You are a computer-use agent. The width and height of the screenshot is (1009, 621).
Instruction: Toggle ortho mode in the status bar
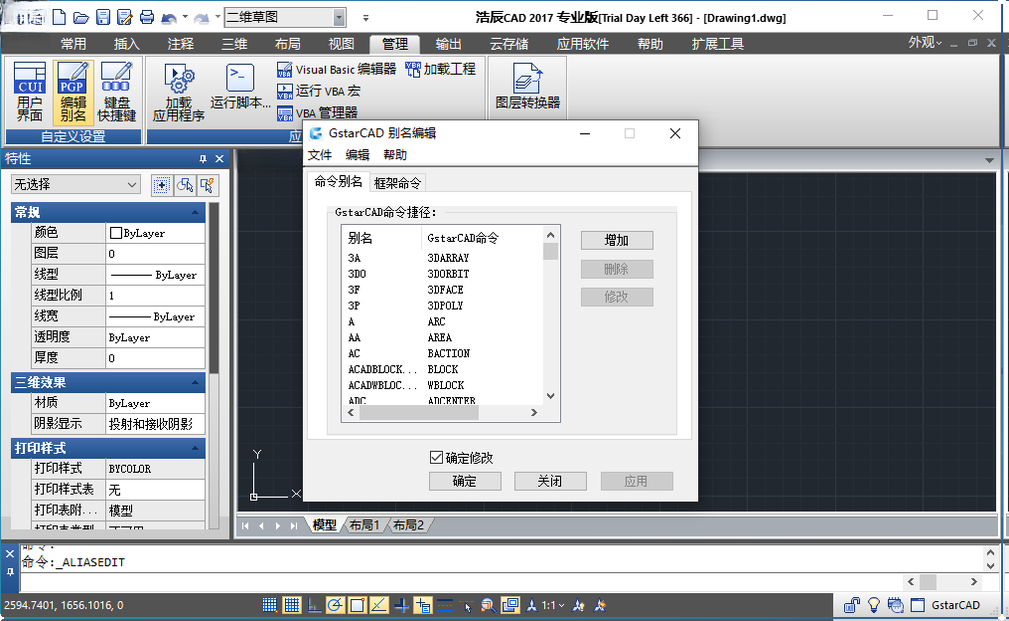314,605
